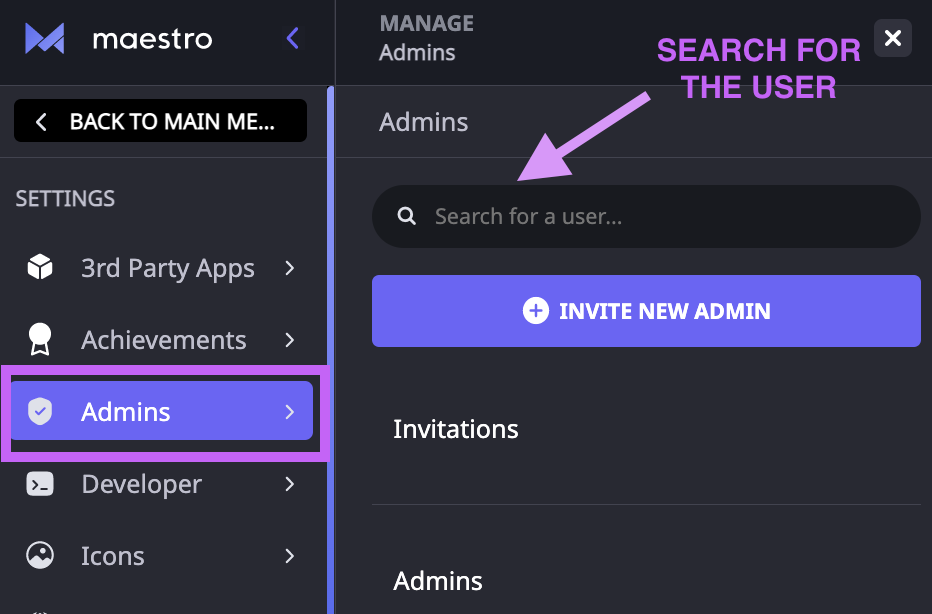Click the Achievements ribbon icon
Viewport: 932px width, 614px height.
pyautogui.click(x=40, y=339)
